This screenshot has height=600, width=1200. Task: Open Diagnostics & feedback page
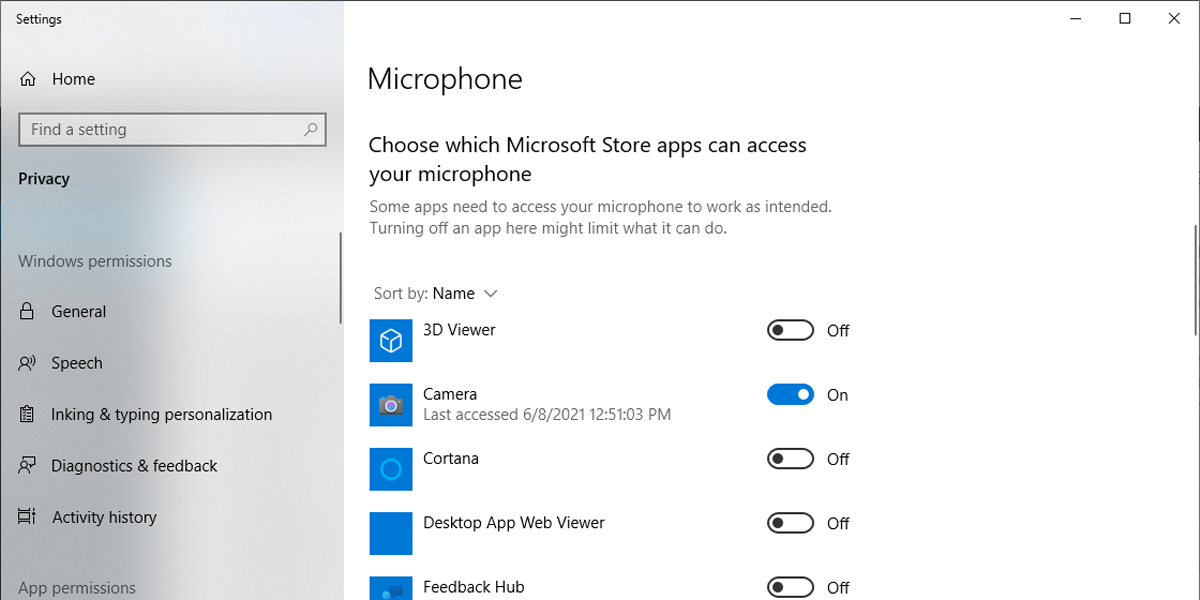[134, 466]
